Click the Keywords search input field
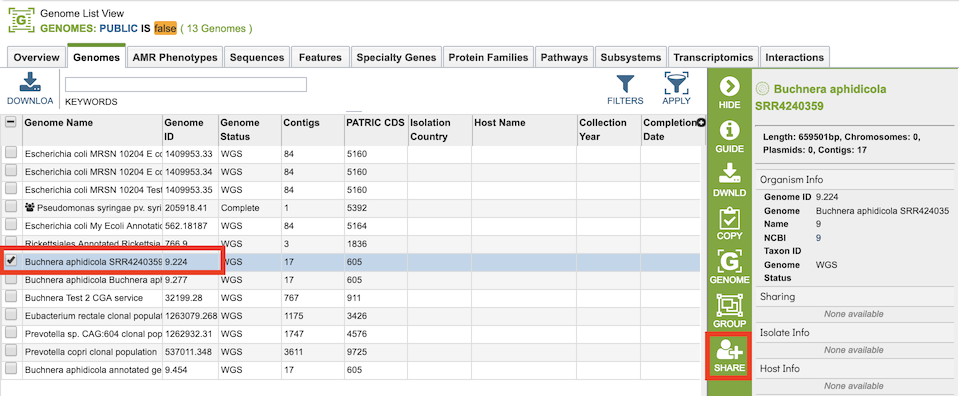 (x=186, y=84)
